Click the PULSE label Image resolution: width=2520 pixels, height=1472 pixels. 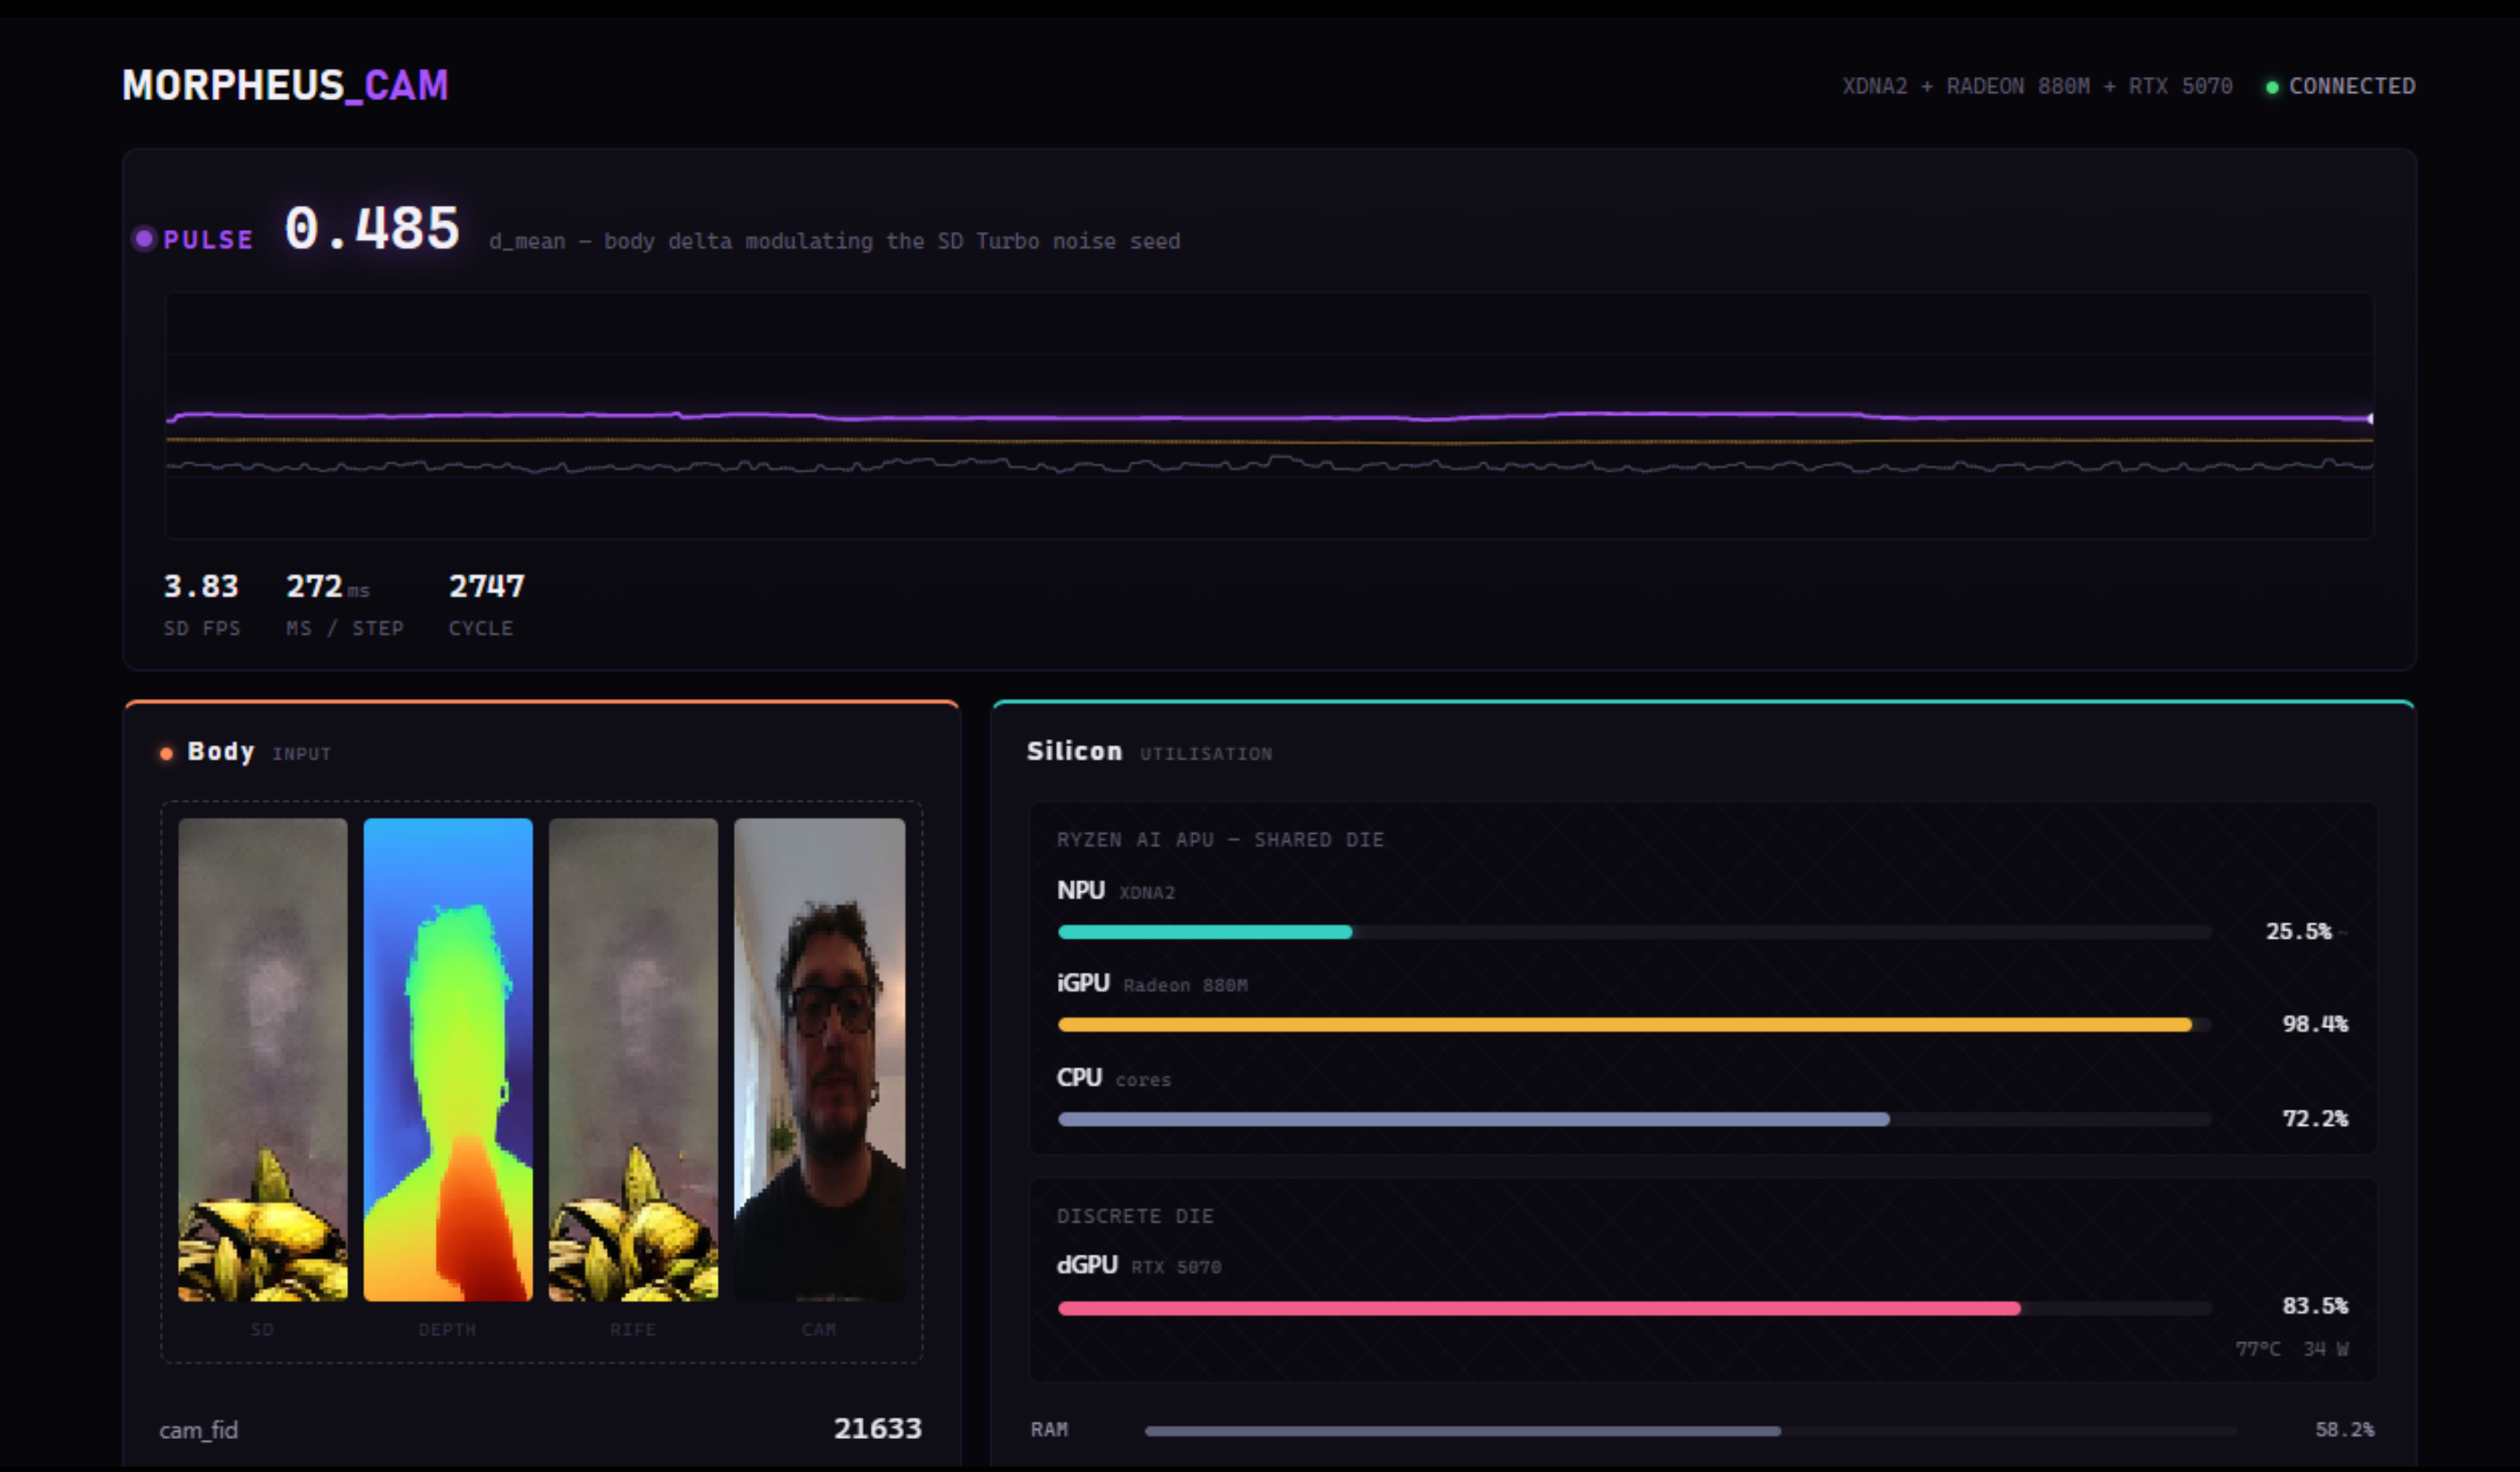208,240
